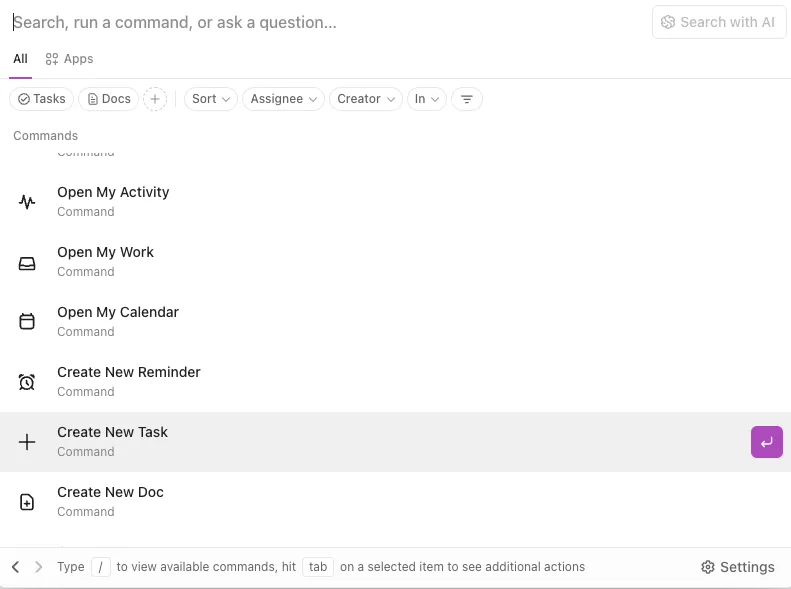This screenshot has height=589, width=791.
Task: Click the Open My Work inbox icon
Action: [27, 263]
